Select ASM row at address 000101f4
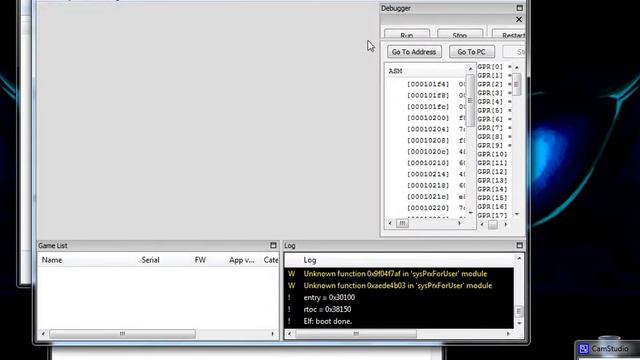This screenshot has width=640, height=360. pyautogui.click(x=426, y=84)
